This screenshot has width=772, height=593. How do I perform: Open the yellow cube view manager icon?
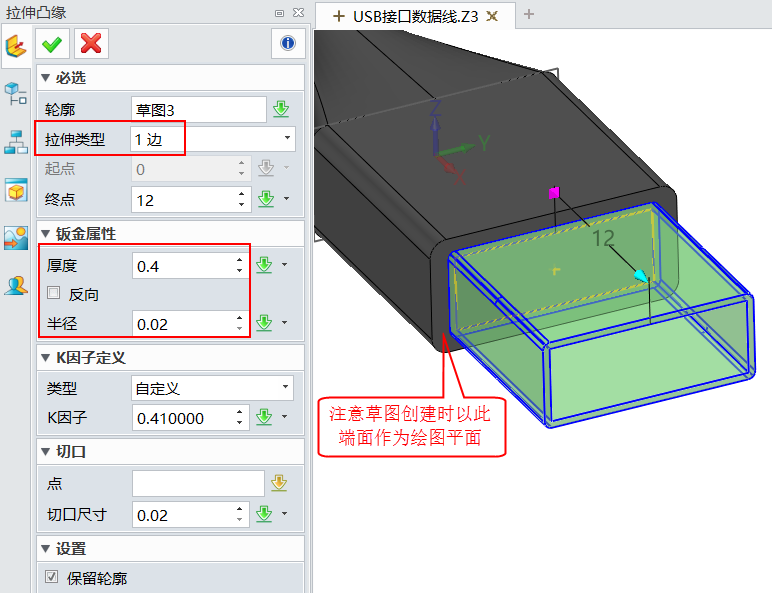click(16, 190)
